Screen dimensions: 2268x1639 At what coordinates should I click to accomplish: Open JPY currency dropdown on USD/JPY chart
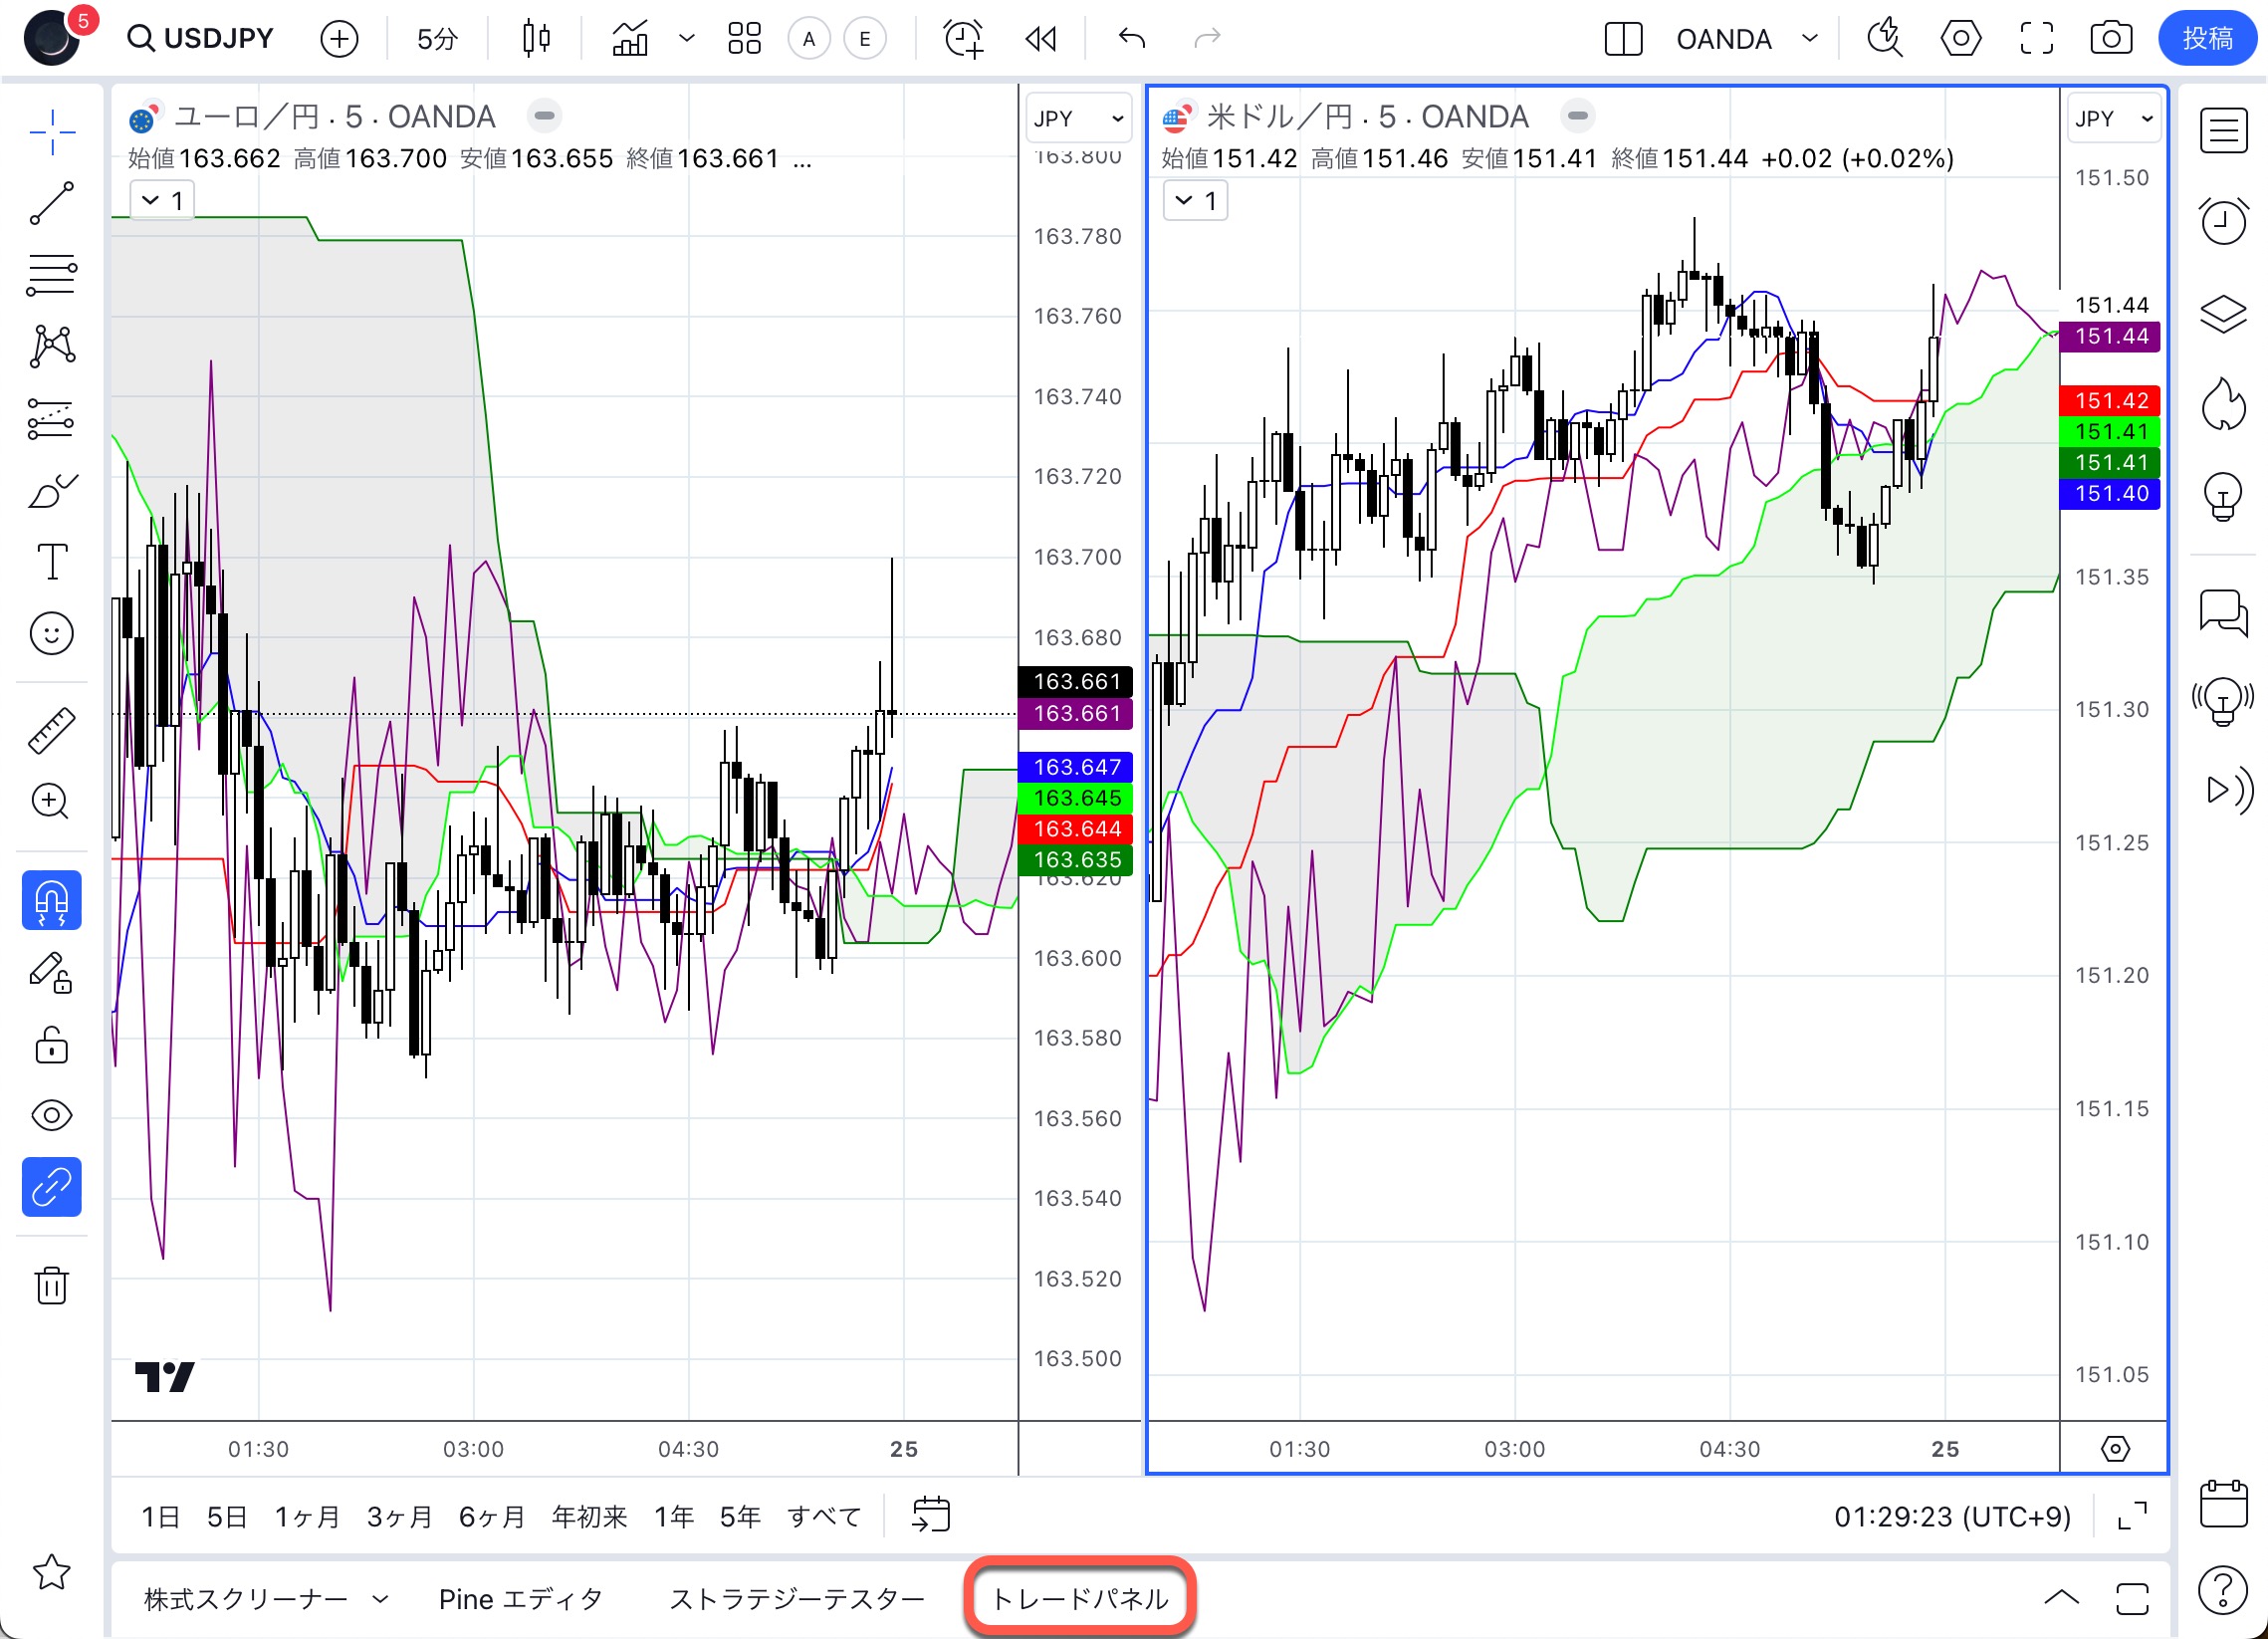coord(2113,119)
